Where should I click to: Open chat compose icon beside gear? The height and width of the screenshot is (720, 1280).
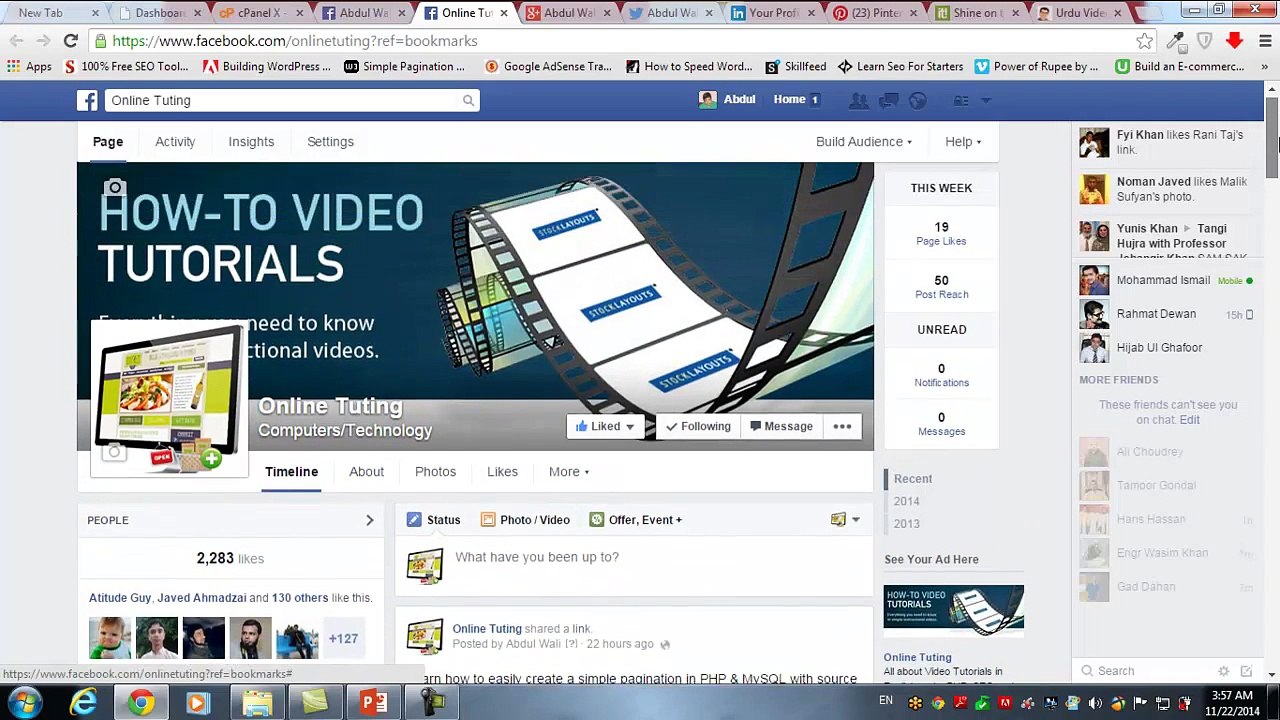pyautogui.click(x=1246, y=672)
